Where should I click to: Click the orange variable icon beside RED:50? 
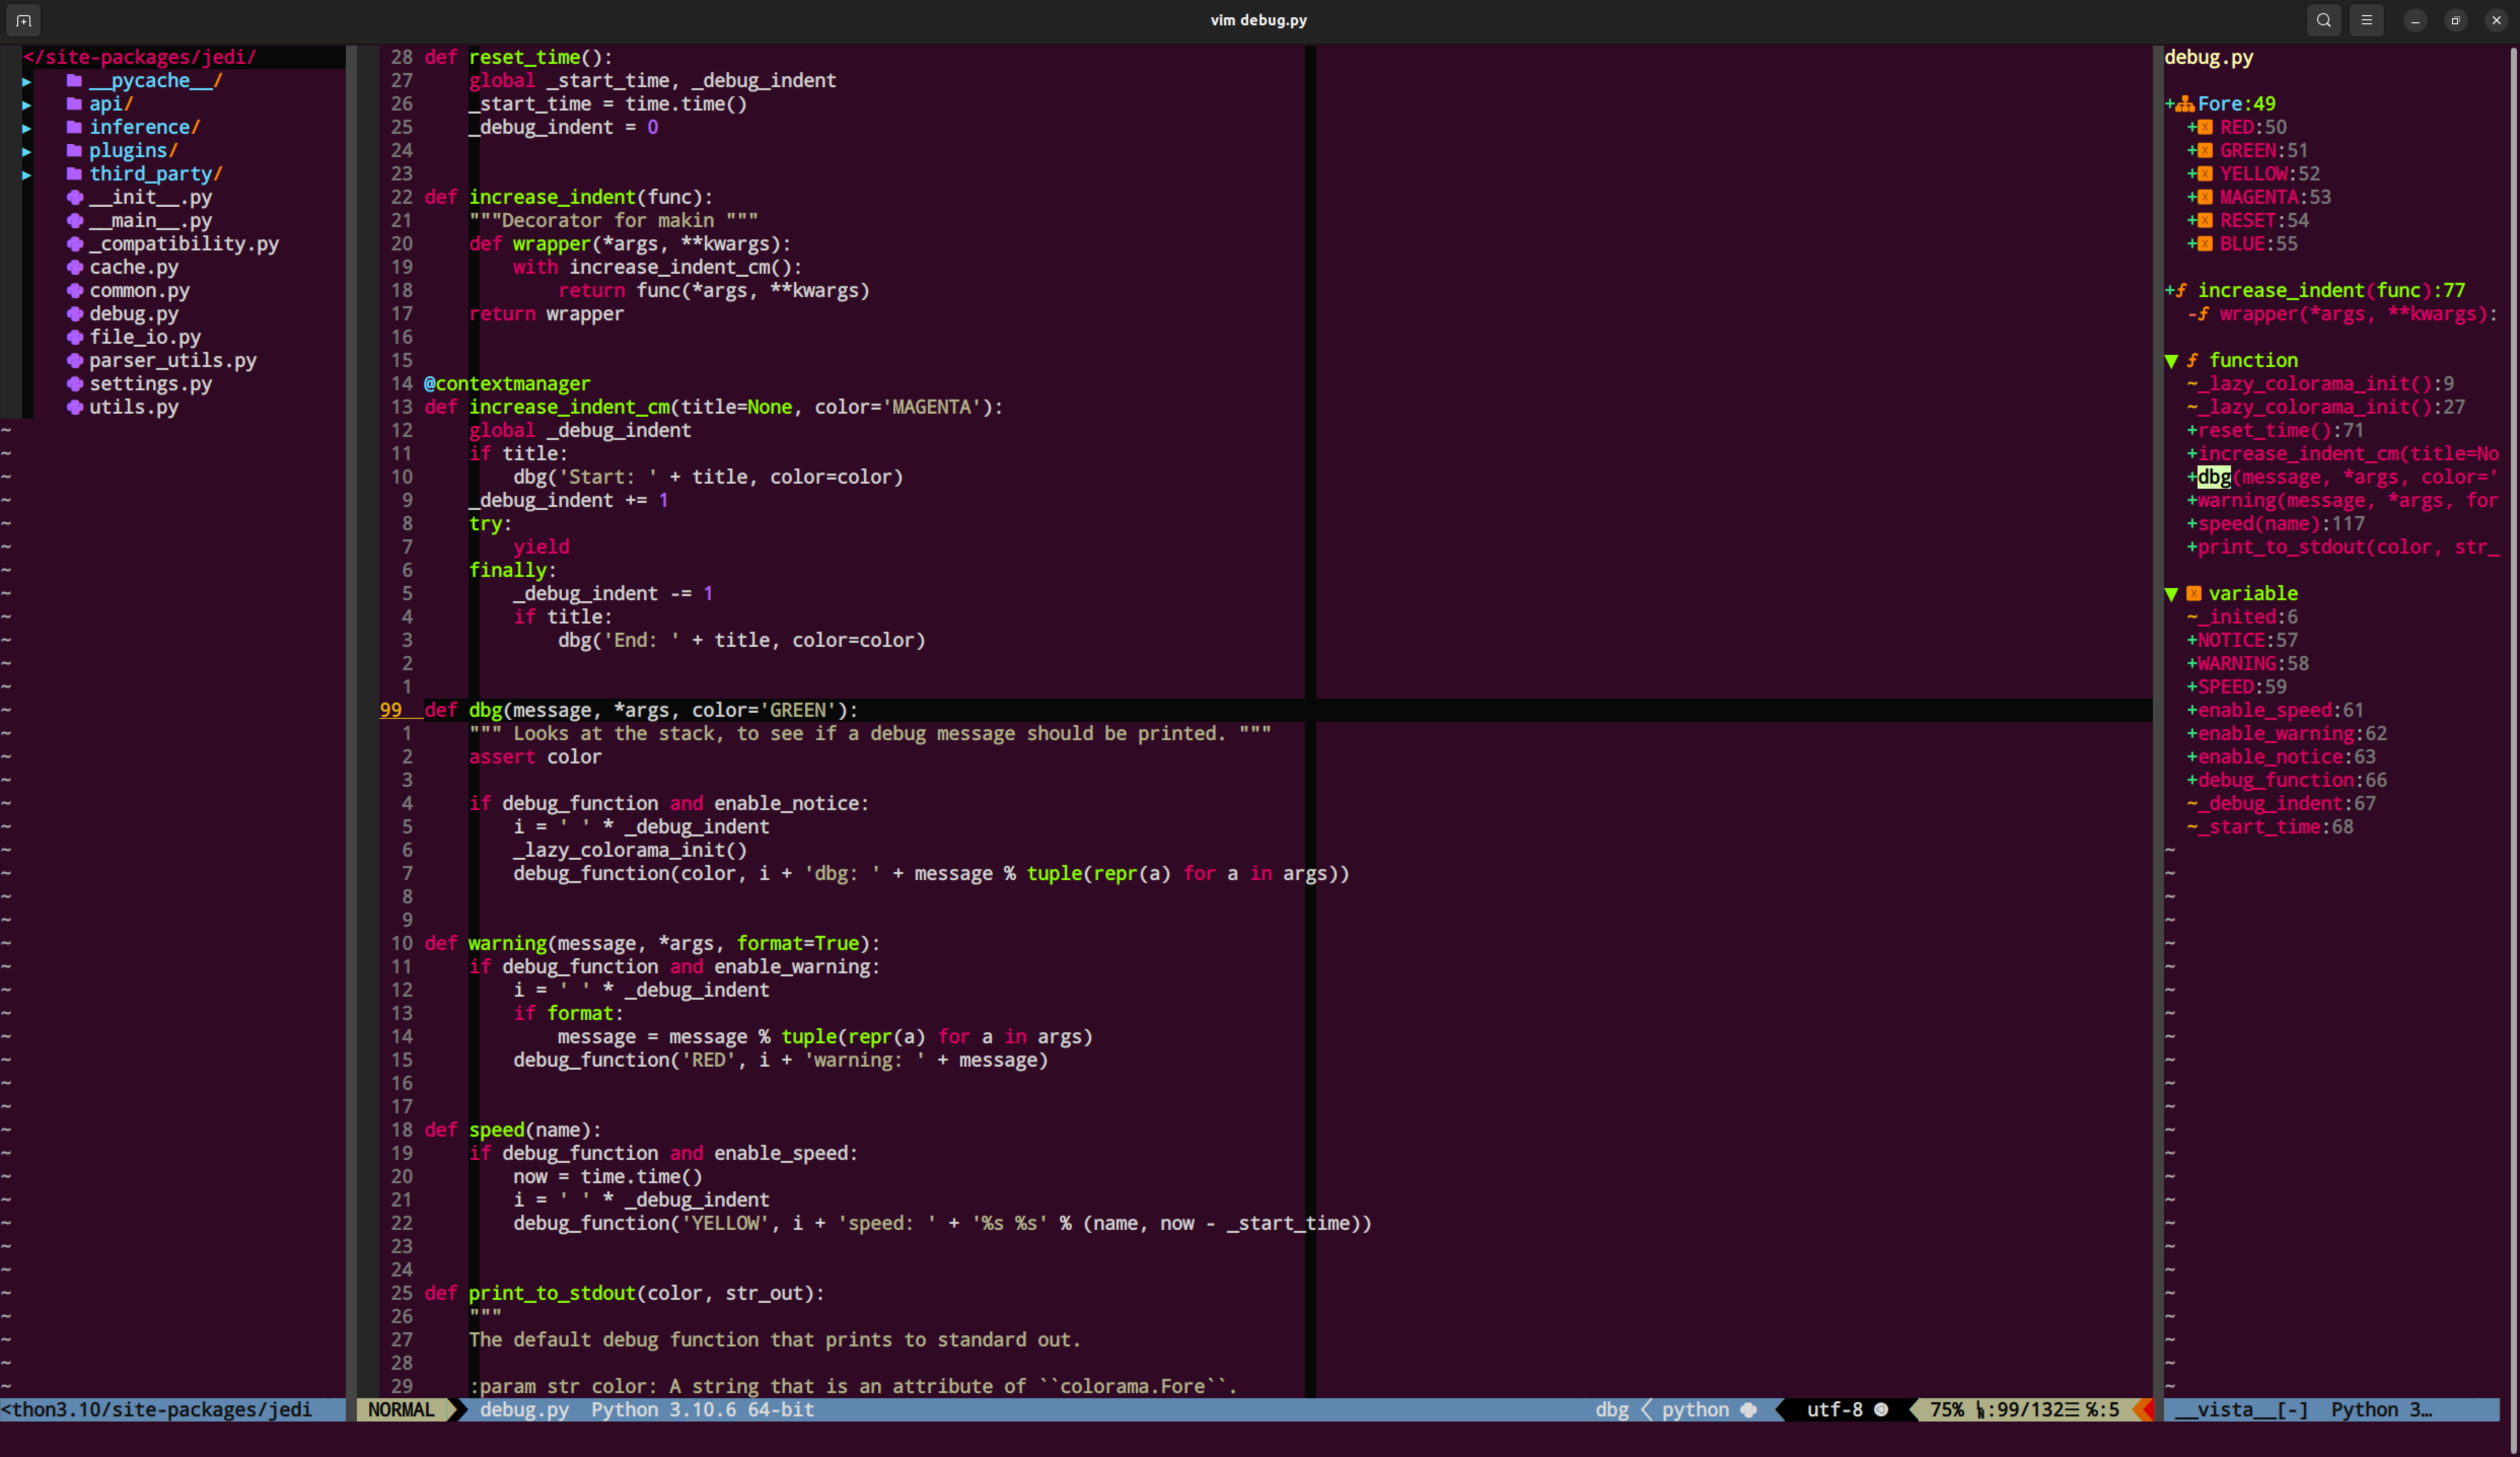[x=2205, y=127]
